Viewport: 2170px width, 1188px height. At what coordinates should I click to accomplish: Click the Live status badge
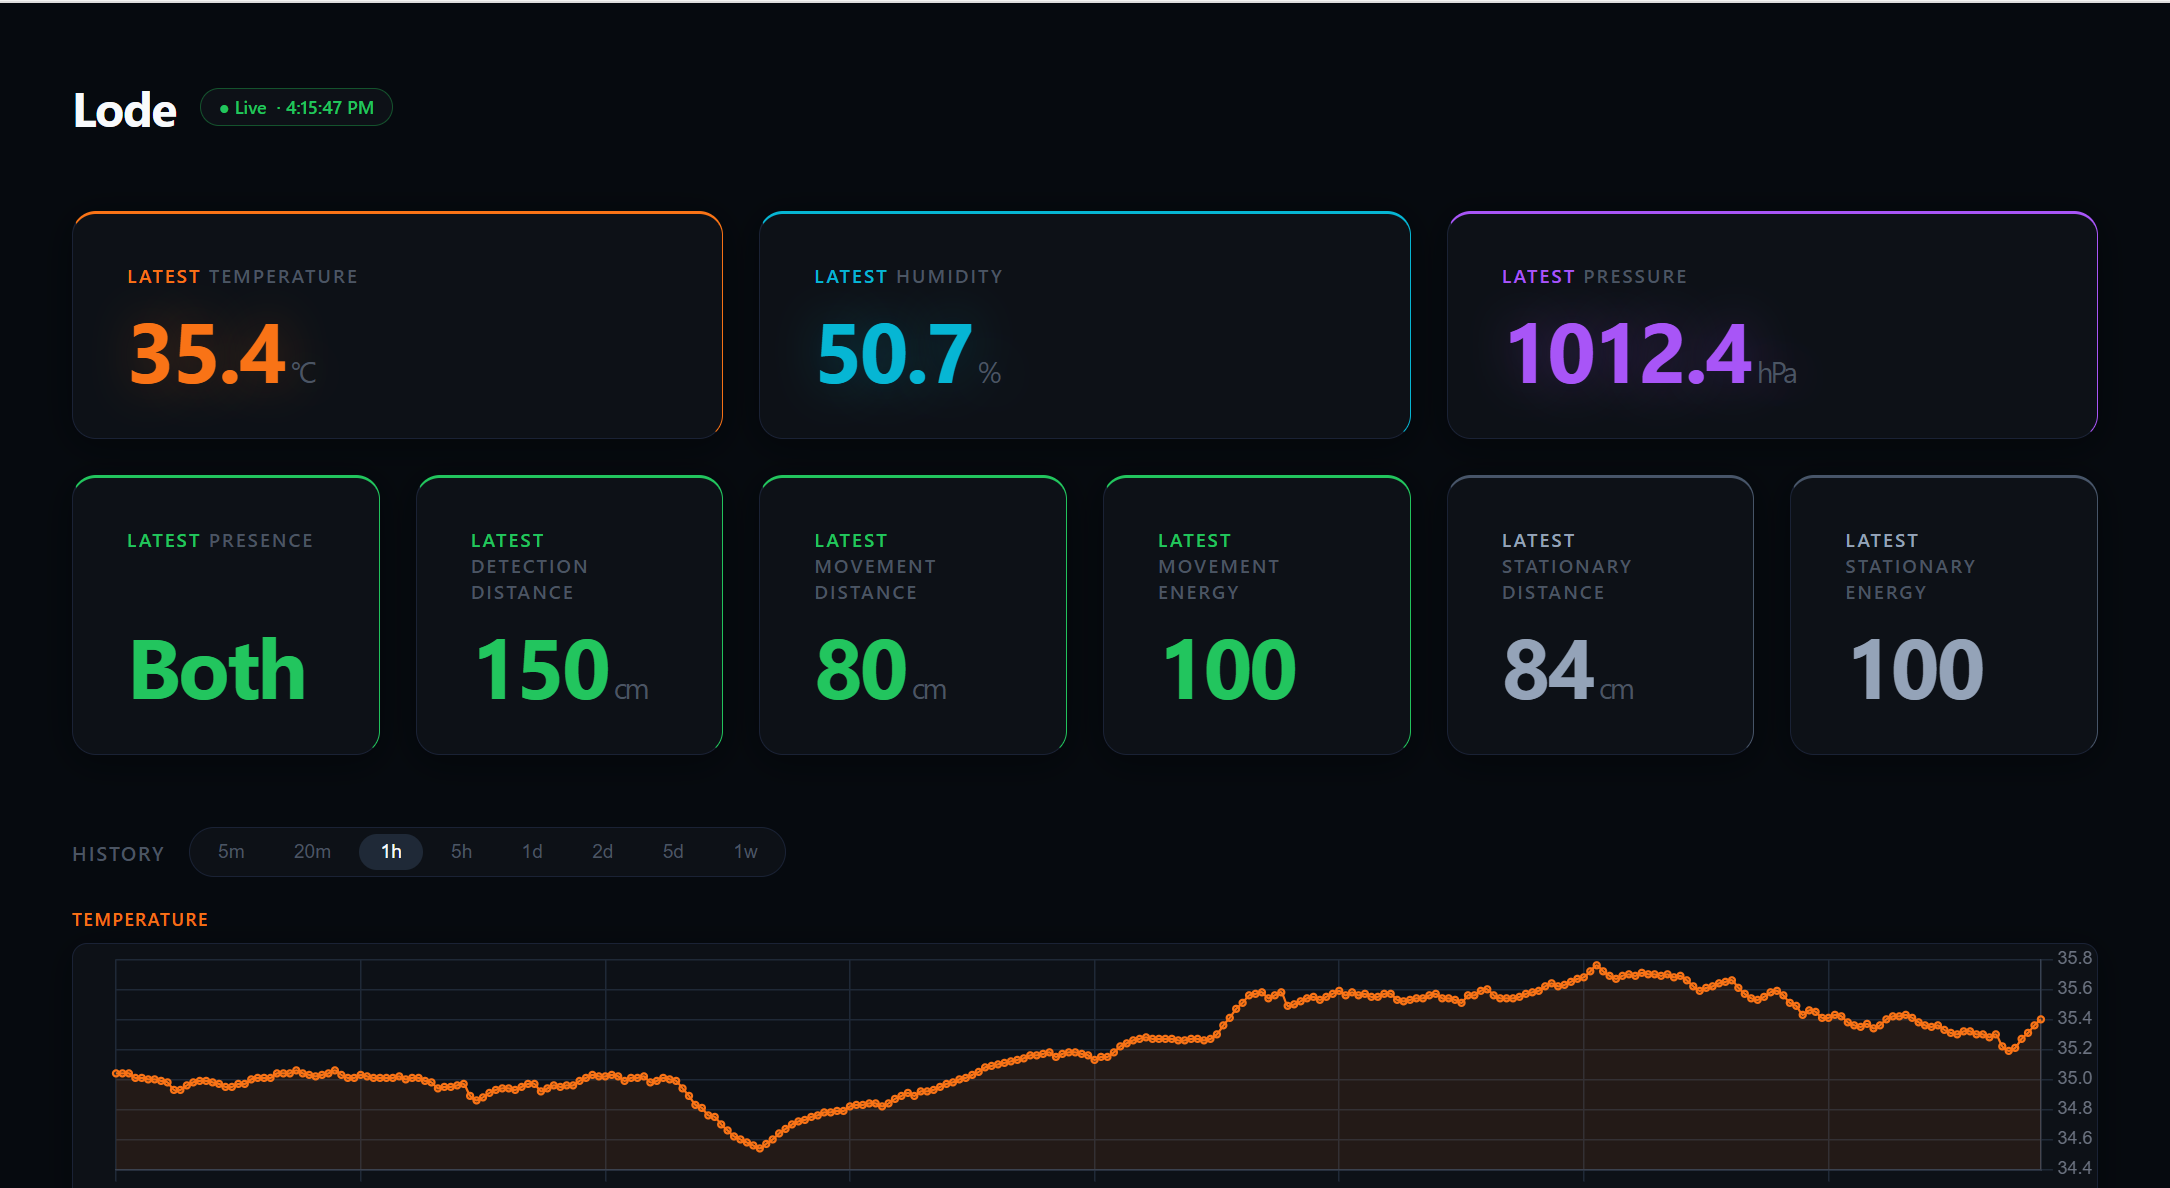(296, 108)
